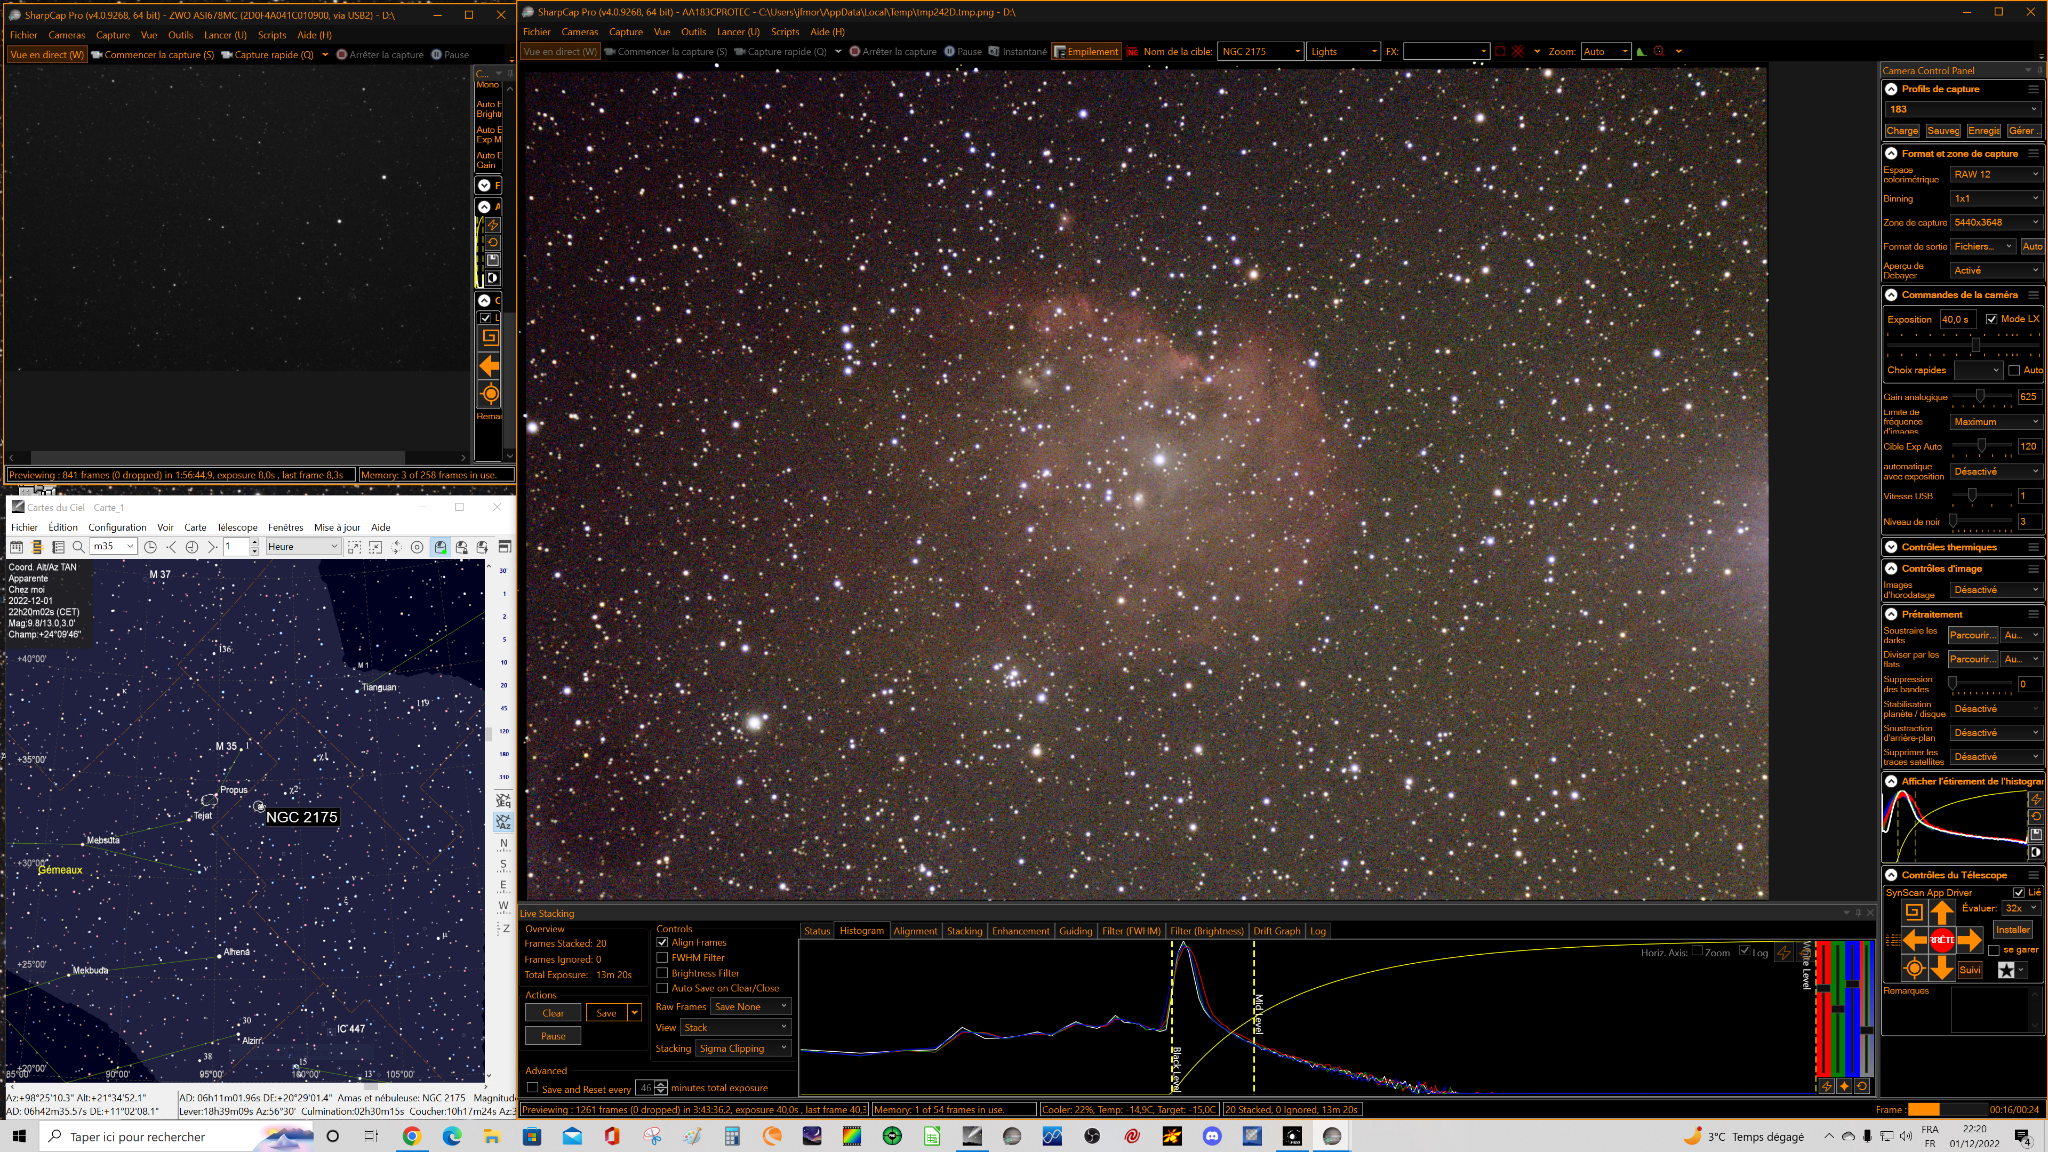Screen dimensions: 2048x1152
Task: Click the Suivi tracking button
Action: click(1969, 970)
